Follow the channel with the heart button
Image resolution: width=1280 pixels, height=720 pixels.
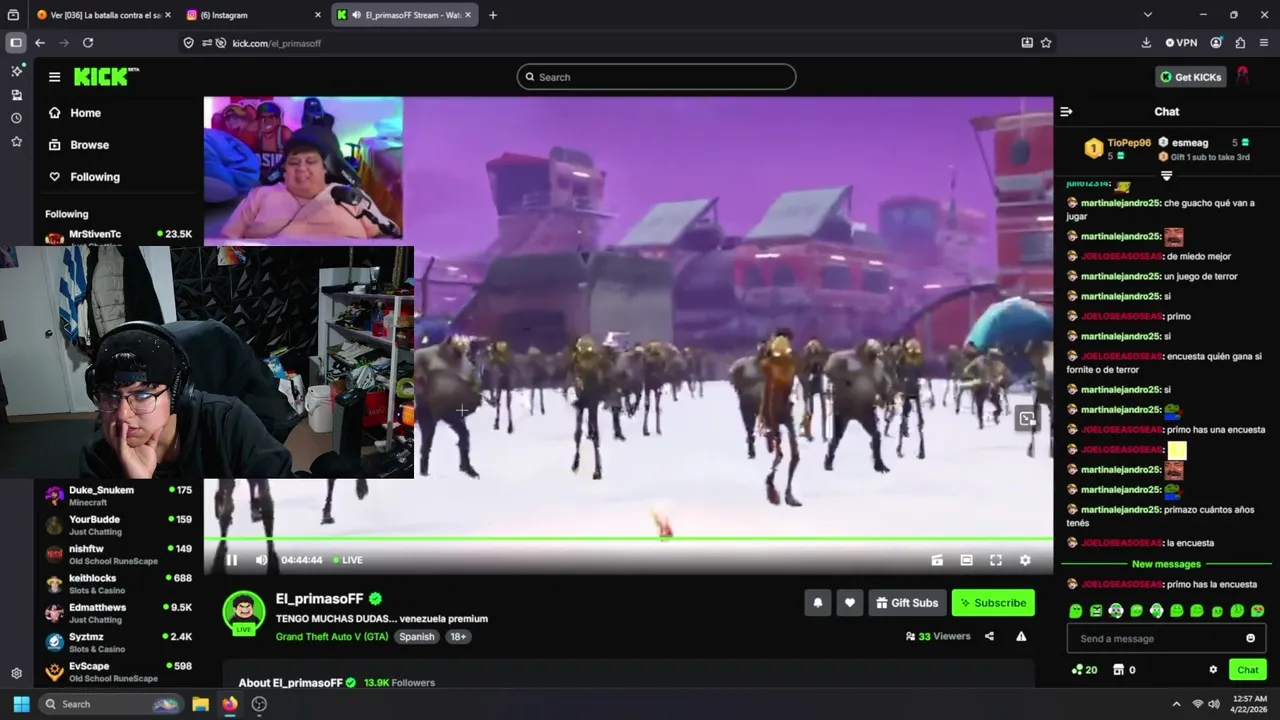(x=850, y=602)
